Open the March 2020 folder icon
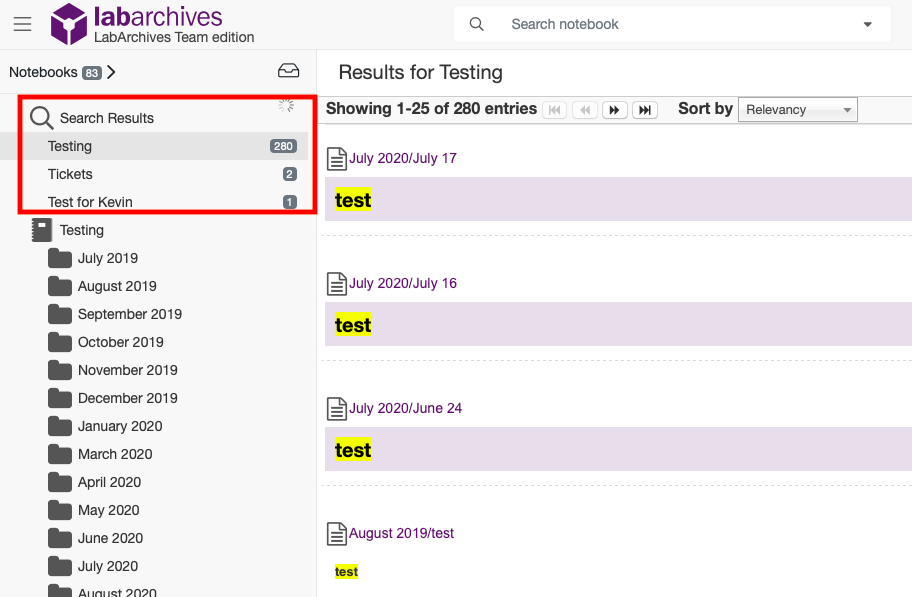 tap(60, 454)
